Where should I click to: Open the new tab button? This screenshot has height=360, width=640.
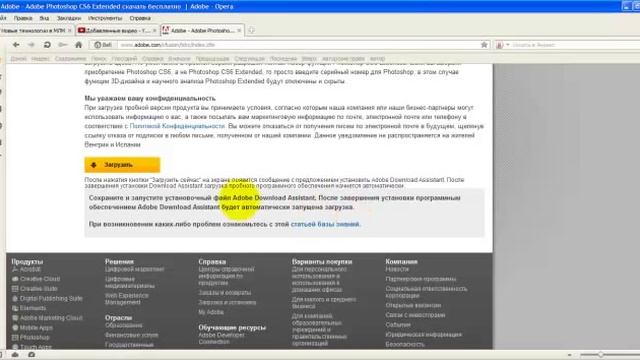(251, 30)
